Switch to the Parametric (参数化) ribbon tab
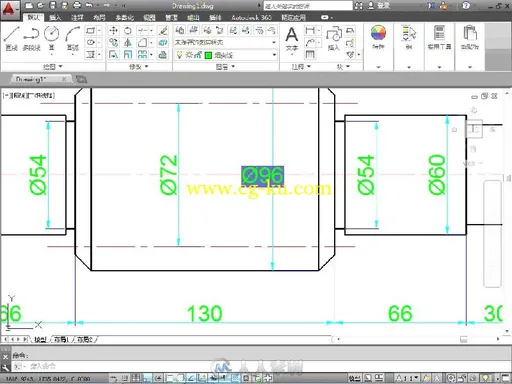The height and width of the screenshot is (384, 512). [x=125, y=17]
